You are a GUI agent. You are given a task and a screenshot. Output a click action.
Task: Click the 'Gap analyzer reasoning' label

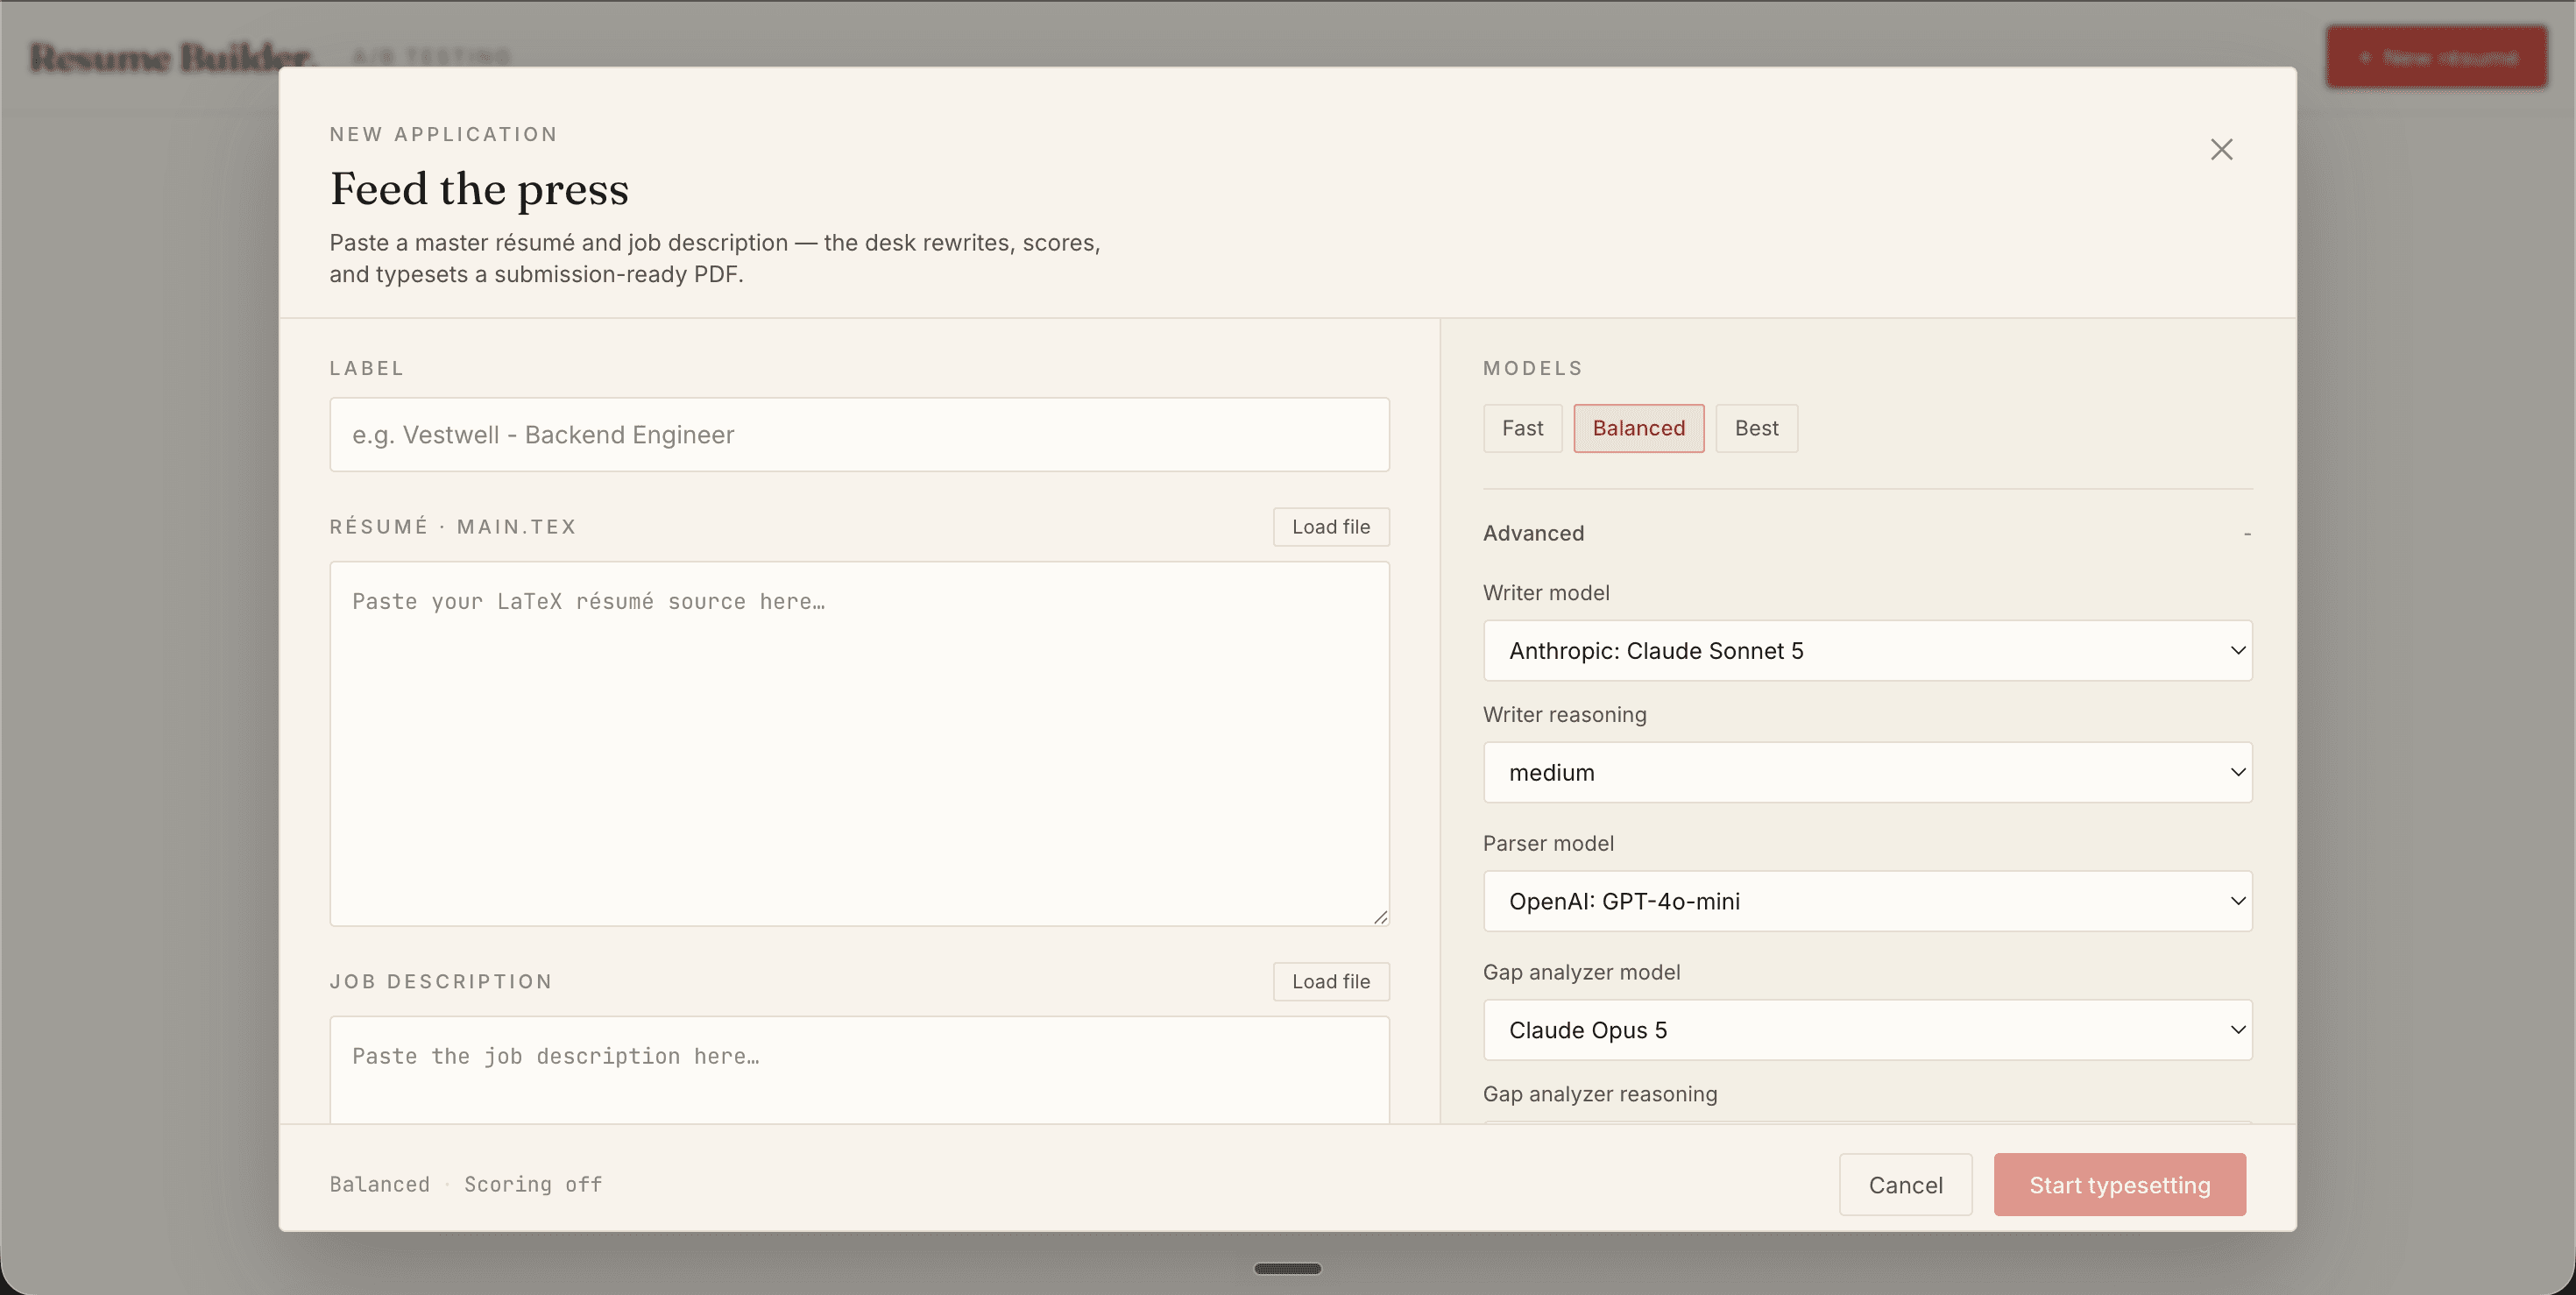[1599, 1094]
